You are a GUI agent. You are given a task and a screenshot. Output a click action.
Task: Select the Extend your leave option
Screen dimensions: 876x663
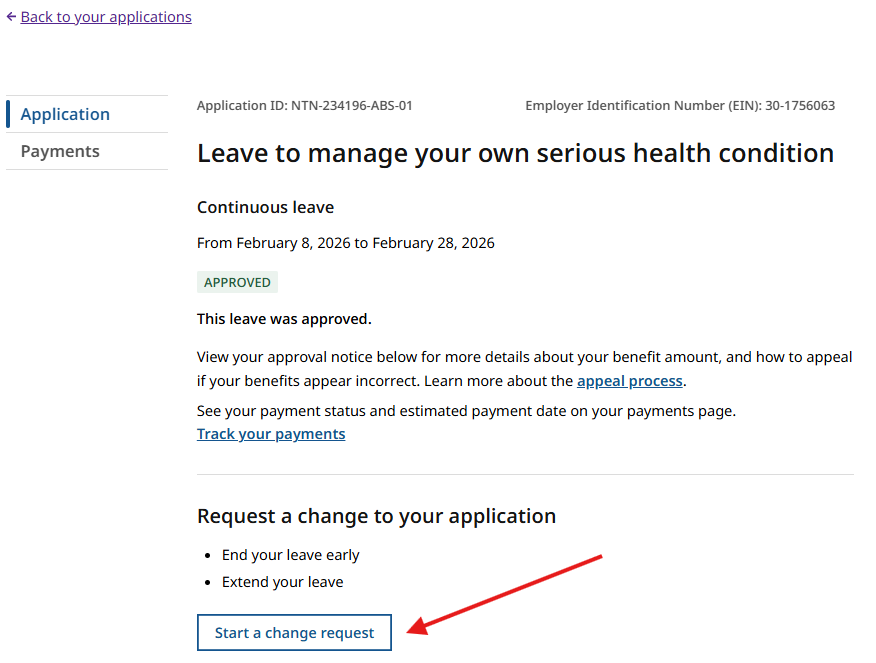tap(283, 581)
